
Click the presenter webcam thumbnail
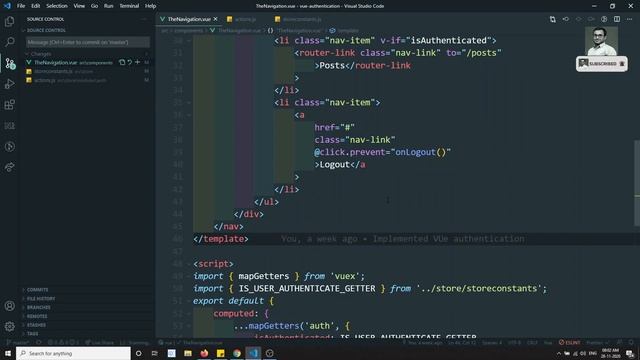(601, 41)
